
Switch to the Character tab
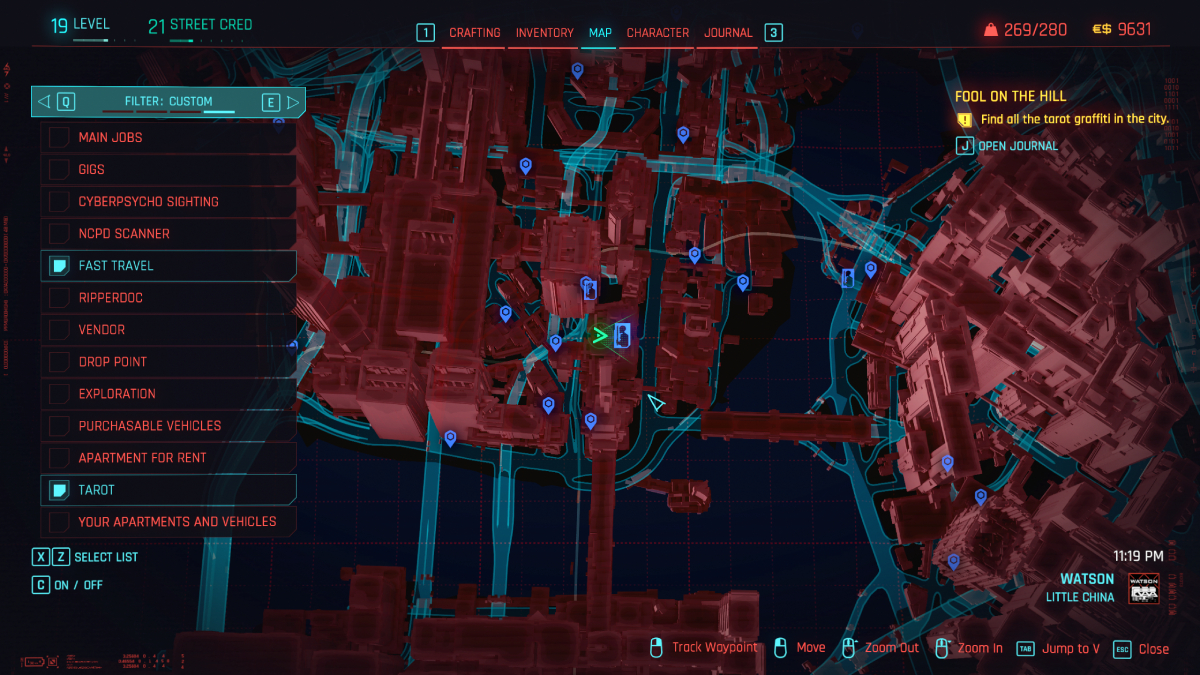pyautogui.click(x=658, y=33)
